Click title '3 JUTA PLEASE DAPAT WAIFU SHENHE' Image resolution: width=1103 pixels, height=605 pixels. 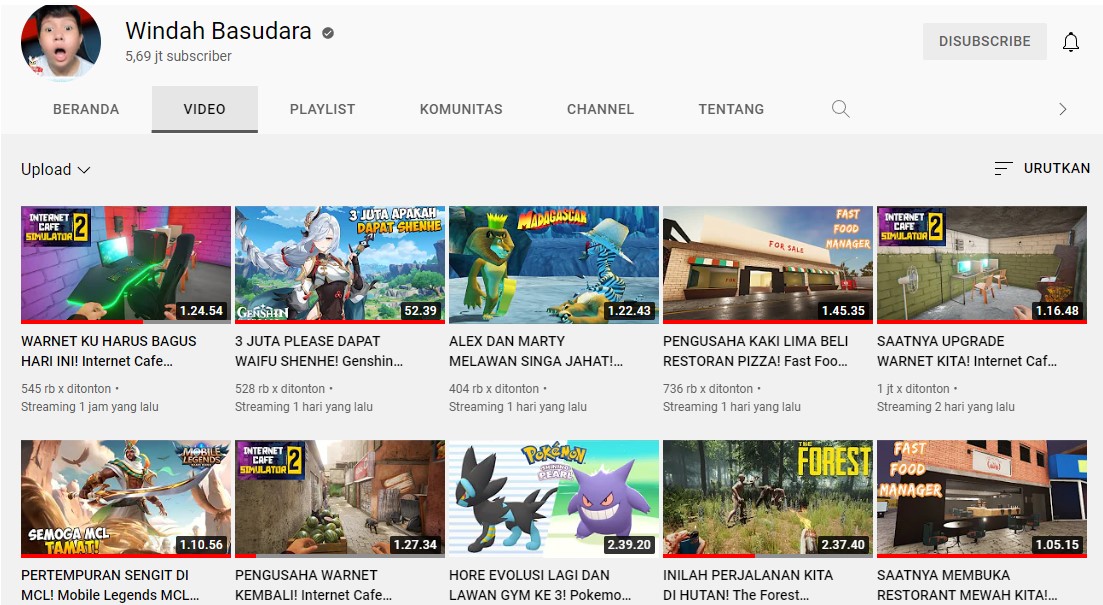click(319, 351)
